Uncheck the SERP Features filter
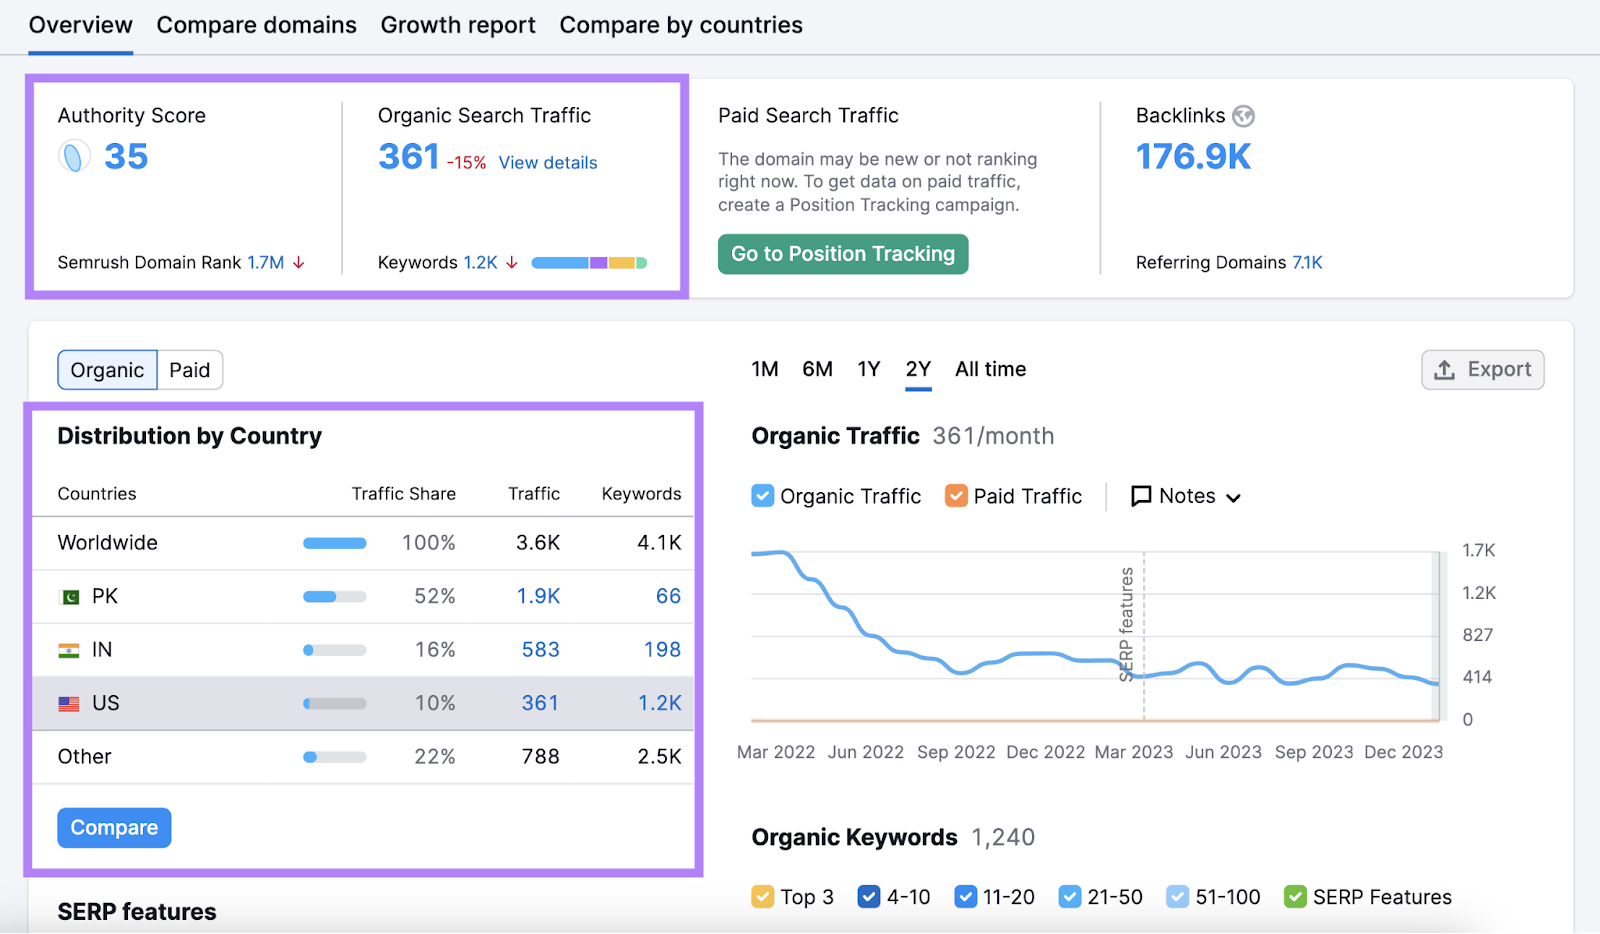1600x934 pixels. [x=1297, y=896]
